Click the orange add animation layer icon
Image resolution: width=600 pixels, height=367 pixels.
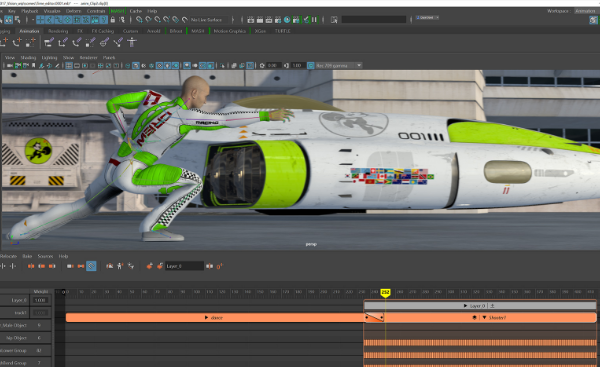150,266
